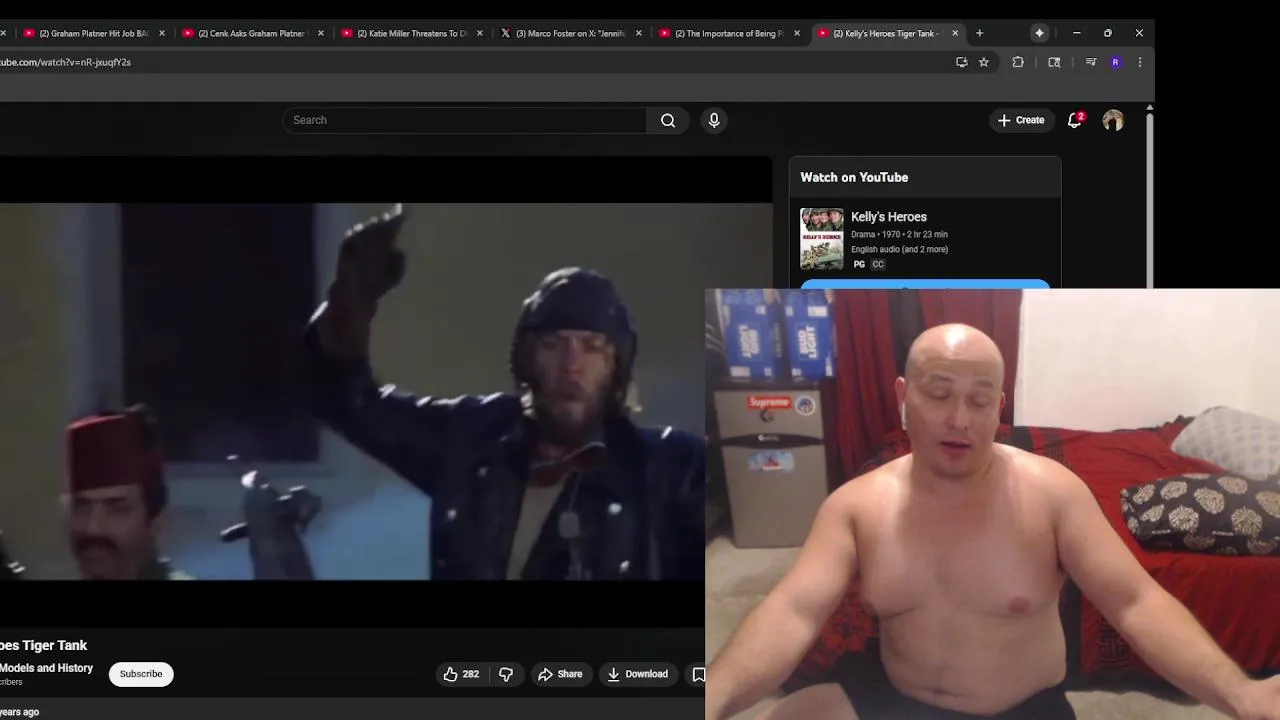
Task: Switch to the Cenk Asks Graham Platner tab
Action: [252, 33]
